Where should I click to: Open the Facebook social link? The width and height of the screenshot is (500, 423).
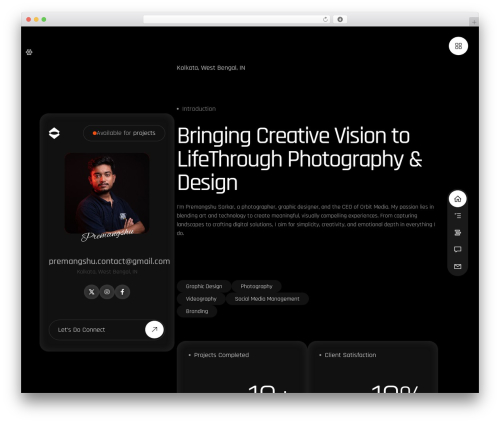point(122,292)
